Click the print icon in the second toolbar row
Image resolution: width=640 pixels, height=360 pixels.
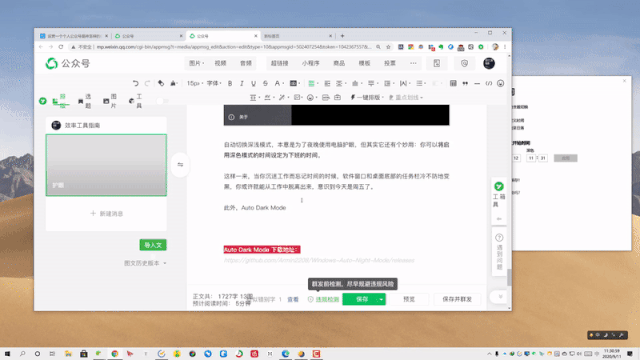(325, 98)
